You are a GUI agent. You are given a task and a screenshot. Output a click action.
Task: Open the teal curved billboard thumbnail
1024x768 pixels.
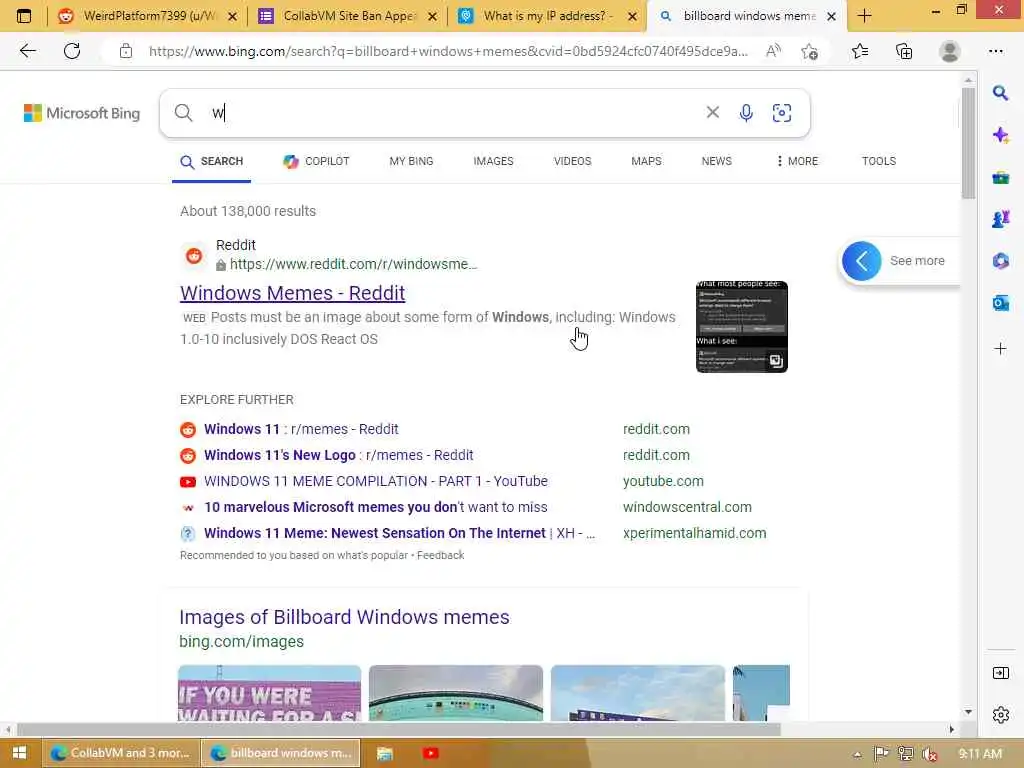click(x=456, y=693)
